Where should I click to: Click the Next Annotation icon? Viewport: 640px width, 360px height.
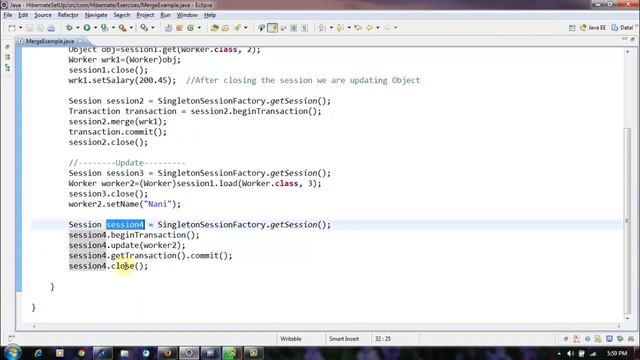point(322,28)
